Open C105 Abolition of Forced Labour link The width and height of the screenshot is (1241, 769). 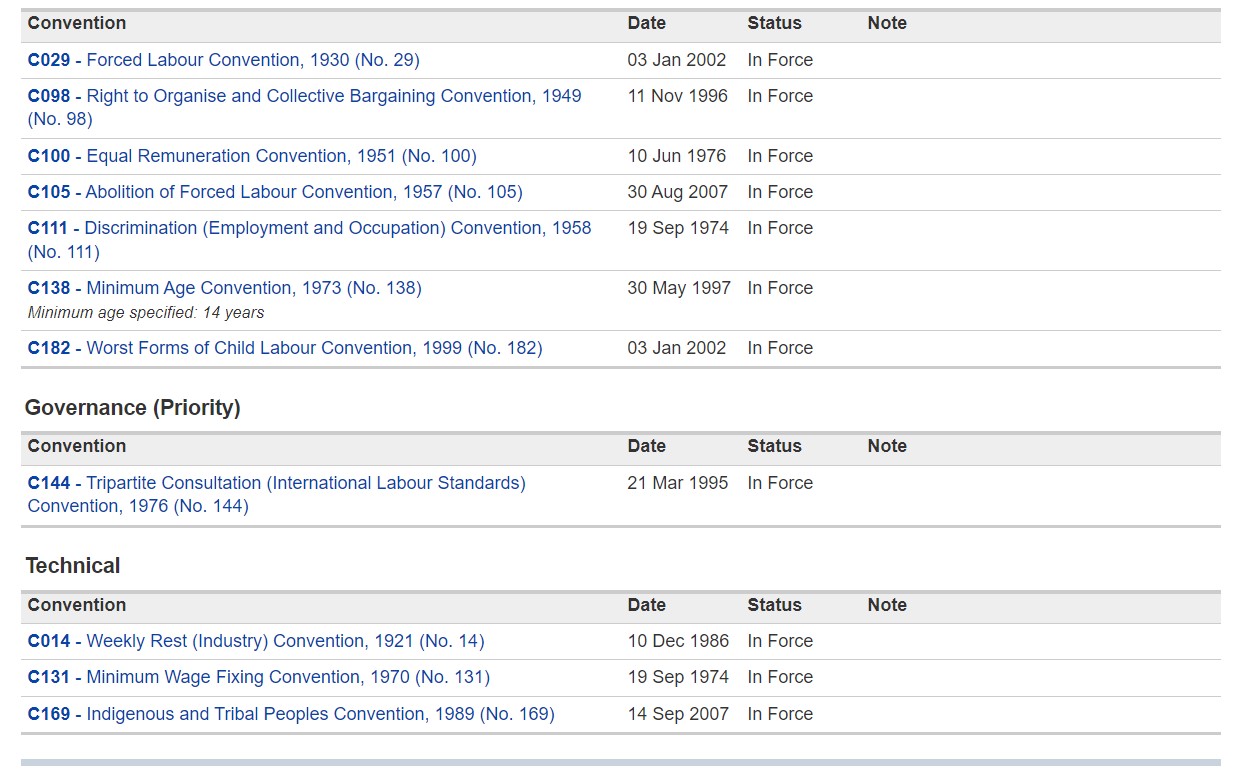coord(275,192)
